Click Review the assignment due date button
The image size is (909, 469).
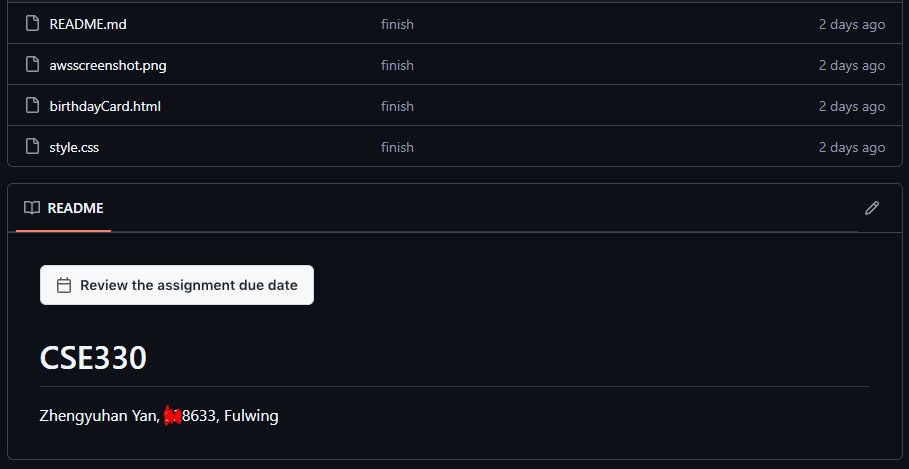(177, 285)
